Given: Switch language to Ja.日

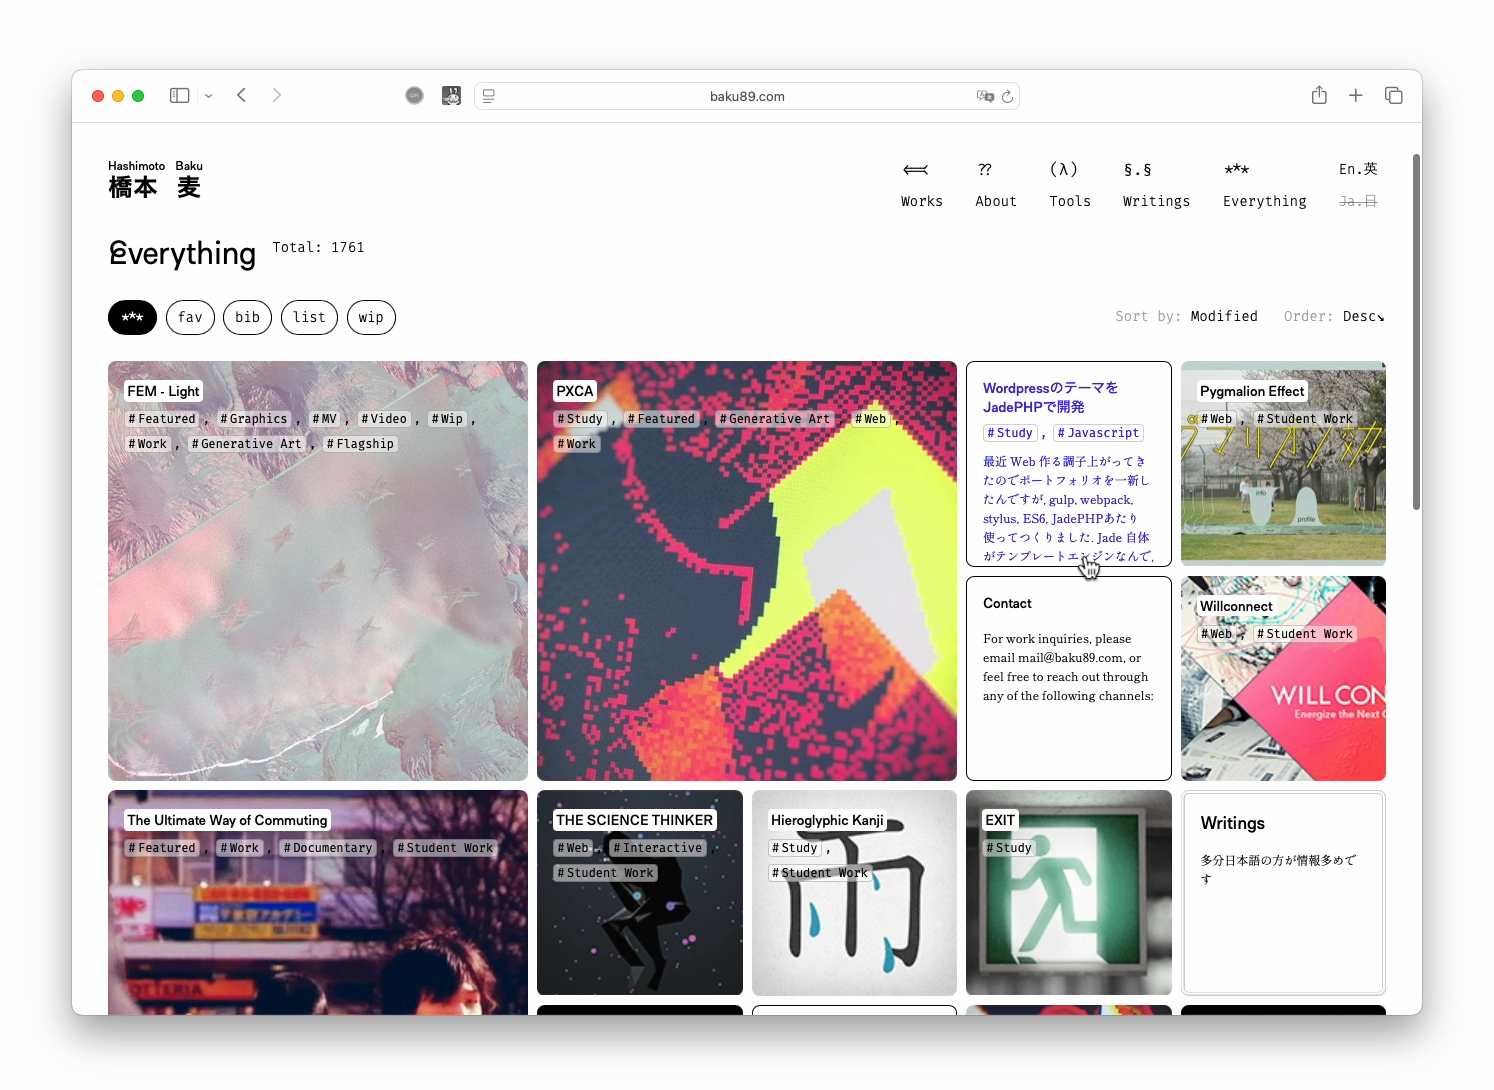Looking at the screenshot, I should [x=1357, y=201].
